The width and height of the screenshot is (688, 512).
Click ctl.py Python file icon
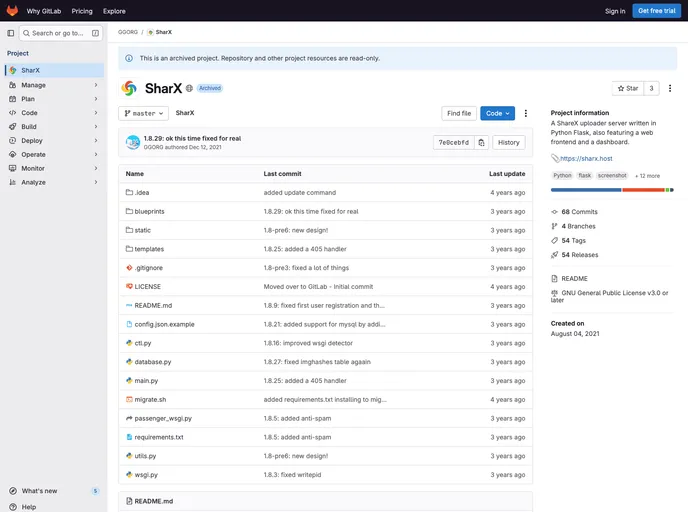[x=129, y=343]
